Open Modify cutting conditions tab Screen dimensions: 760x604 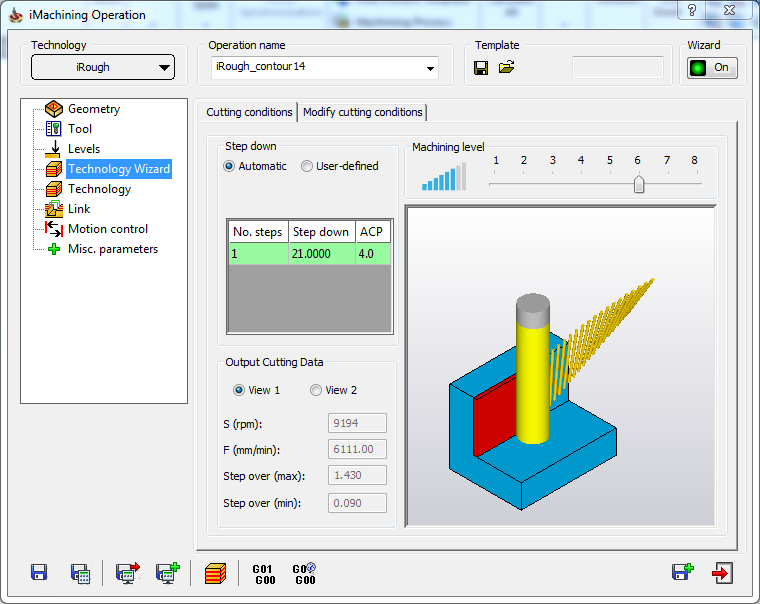[x=362, y=112]
